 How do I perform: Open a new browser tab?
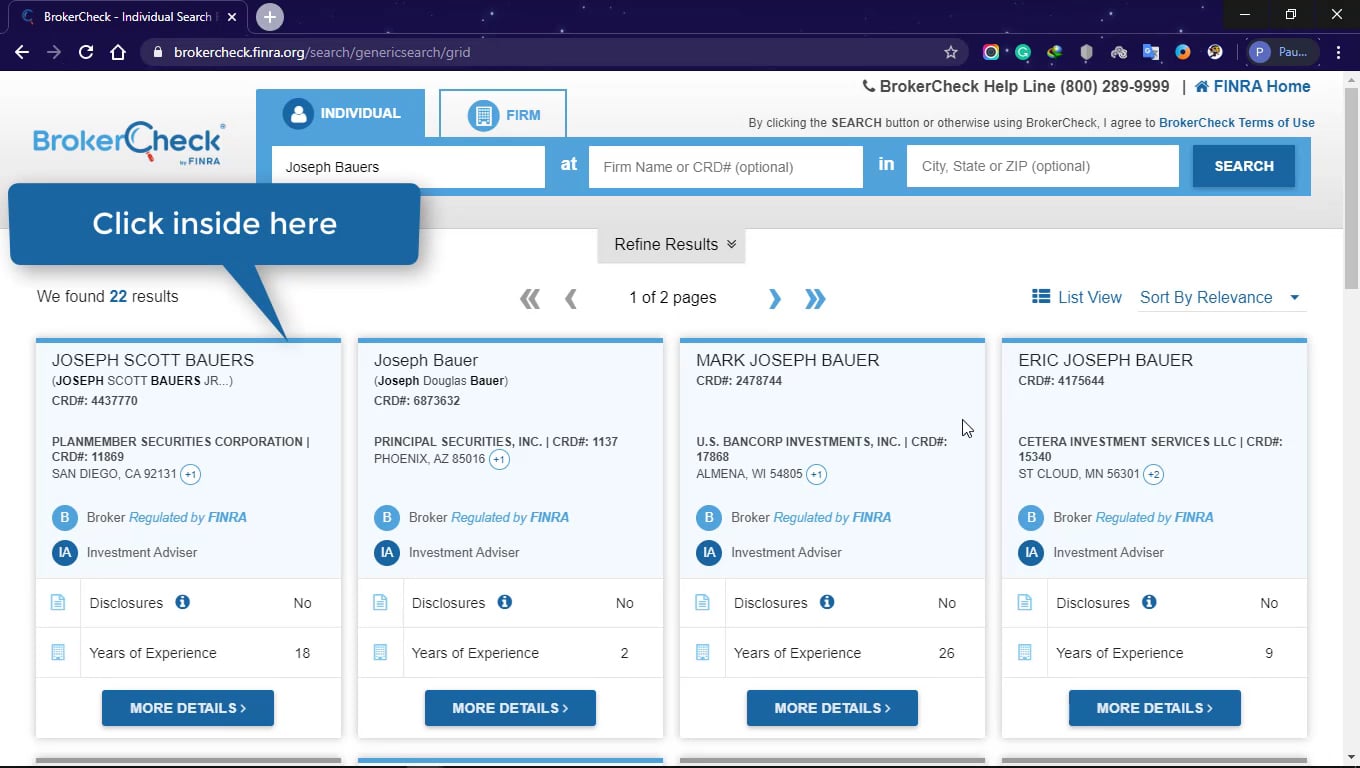[269, 17]
